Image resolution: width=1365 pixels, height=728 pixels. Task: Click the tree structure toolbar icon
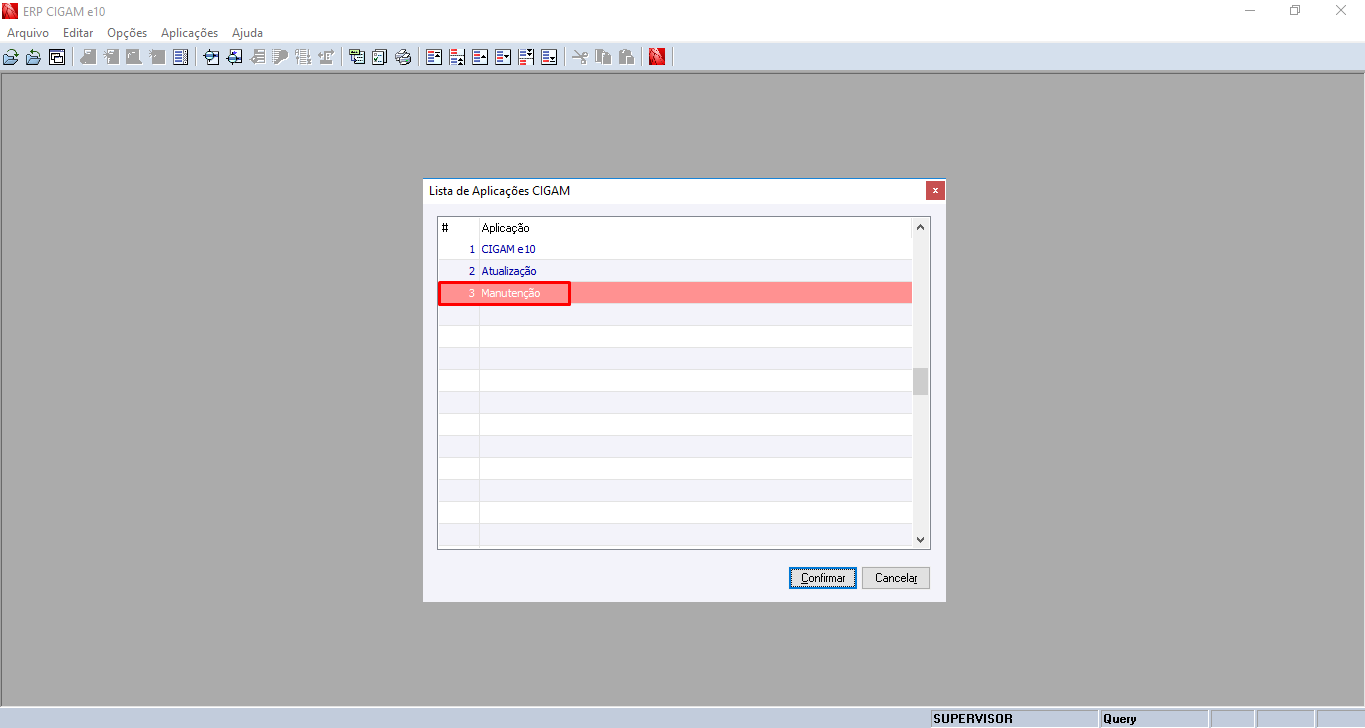[357, 57]
